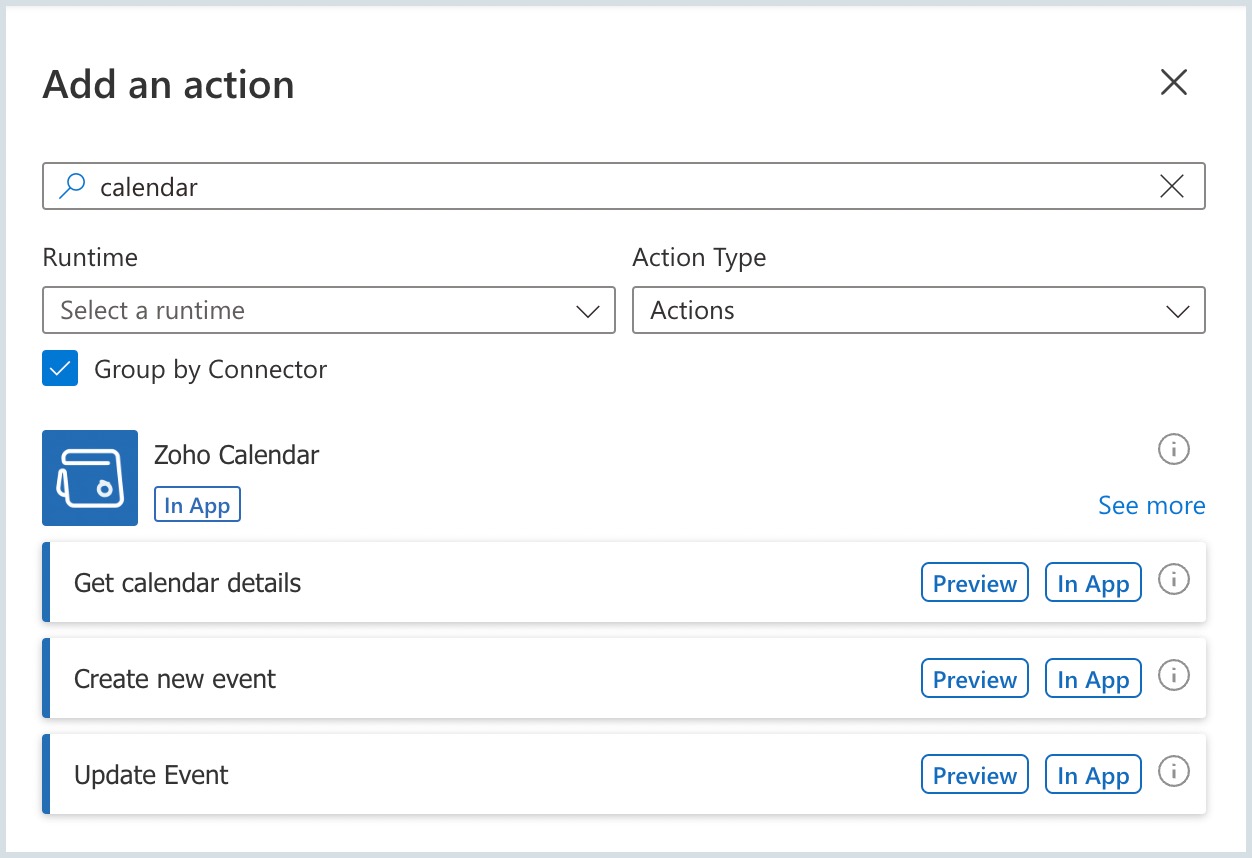1252x858 pixels.
Task: Show info for Create new event
Action: [x=1173, y=675]
